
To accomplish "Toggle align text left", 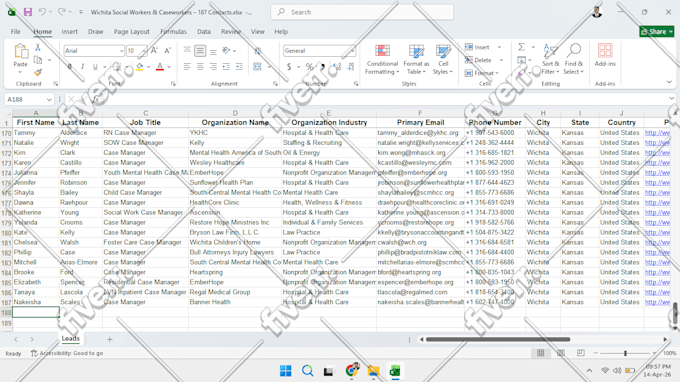I will (187, 67).
